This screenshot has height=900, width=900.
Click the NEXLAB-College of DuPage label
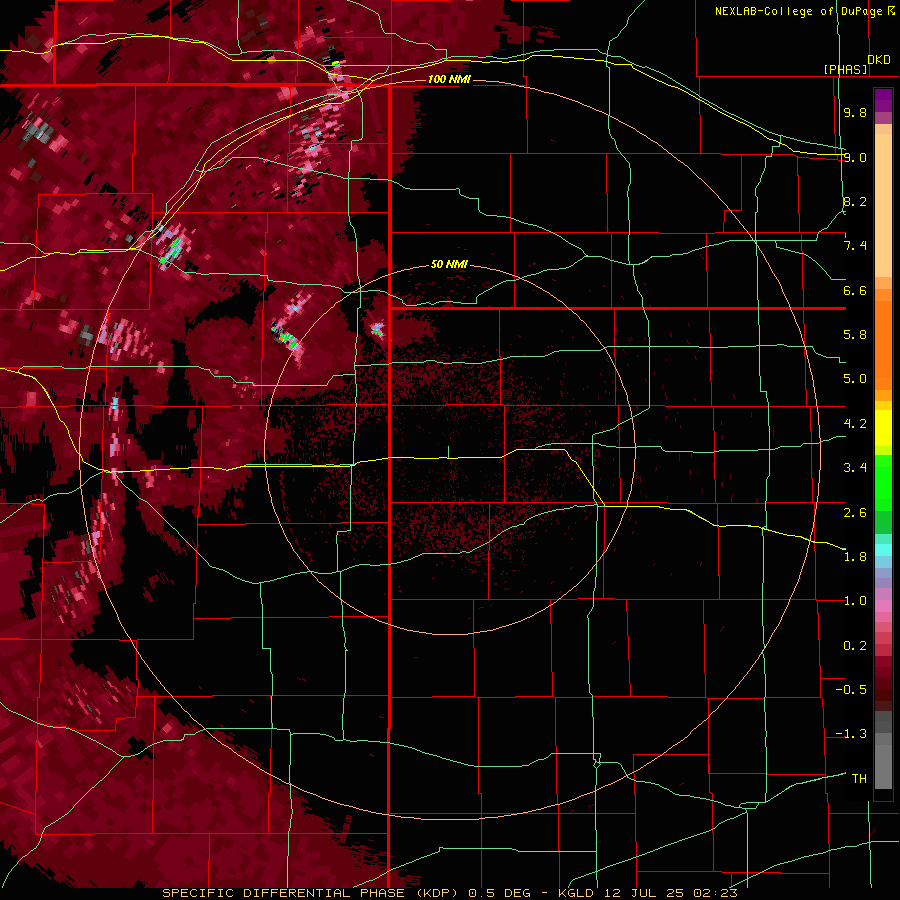click(798, 11)
